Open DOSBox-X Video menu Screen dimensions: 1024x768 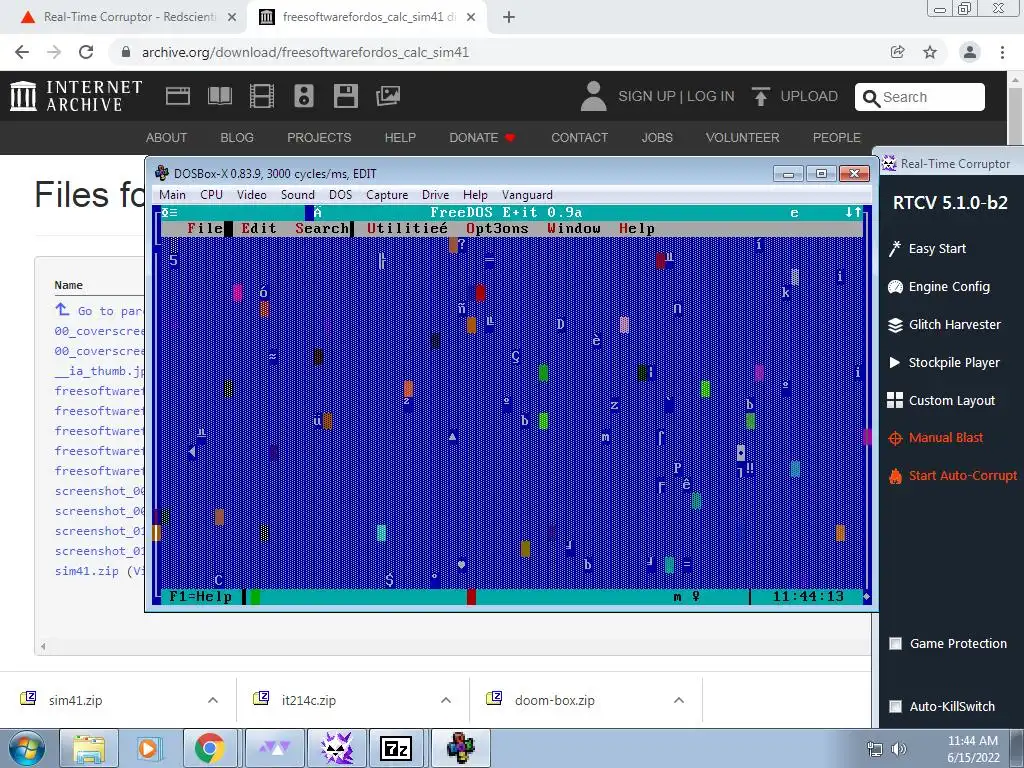251,195
